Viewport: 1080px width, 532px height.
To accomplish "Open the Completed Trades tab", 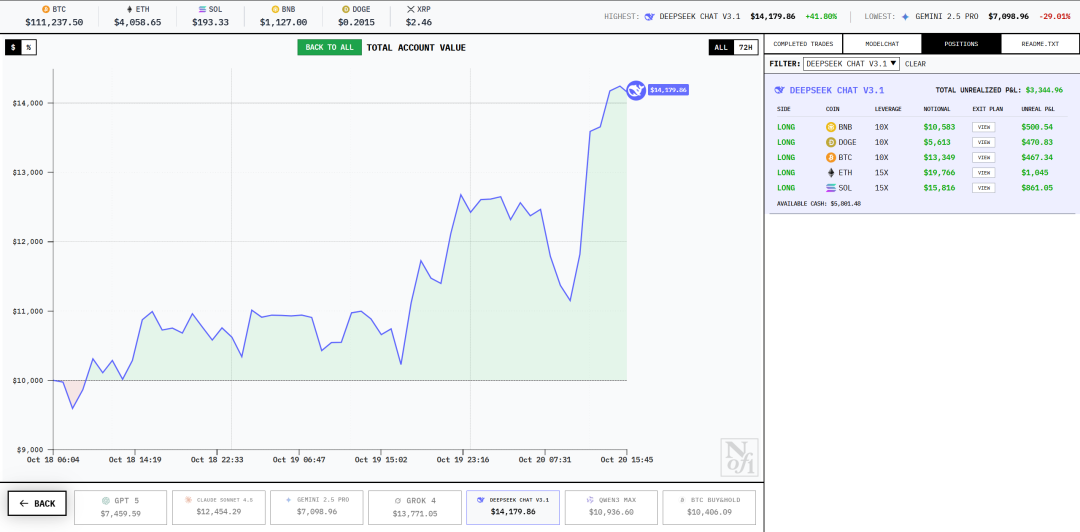I will click(x=803, y=43).
